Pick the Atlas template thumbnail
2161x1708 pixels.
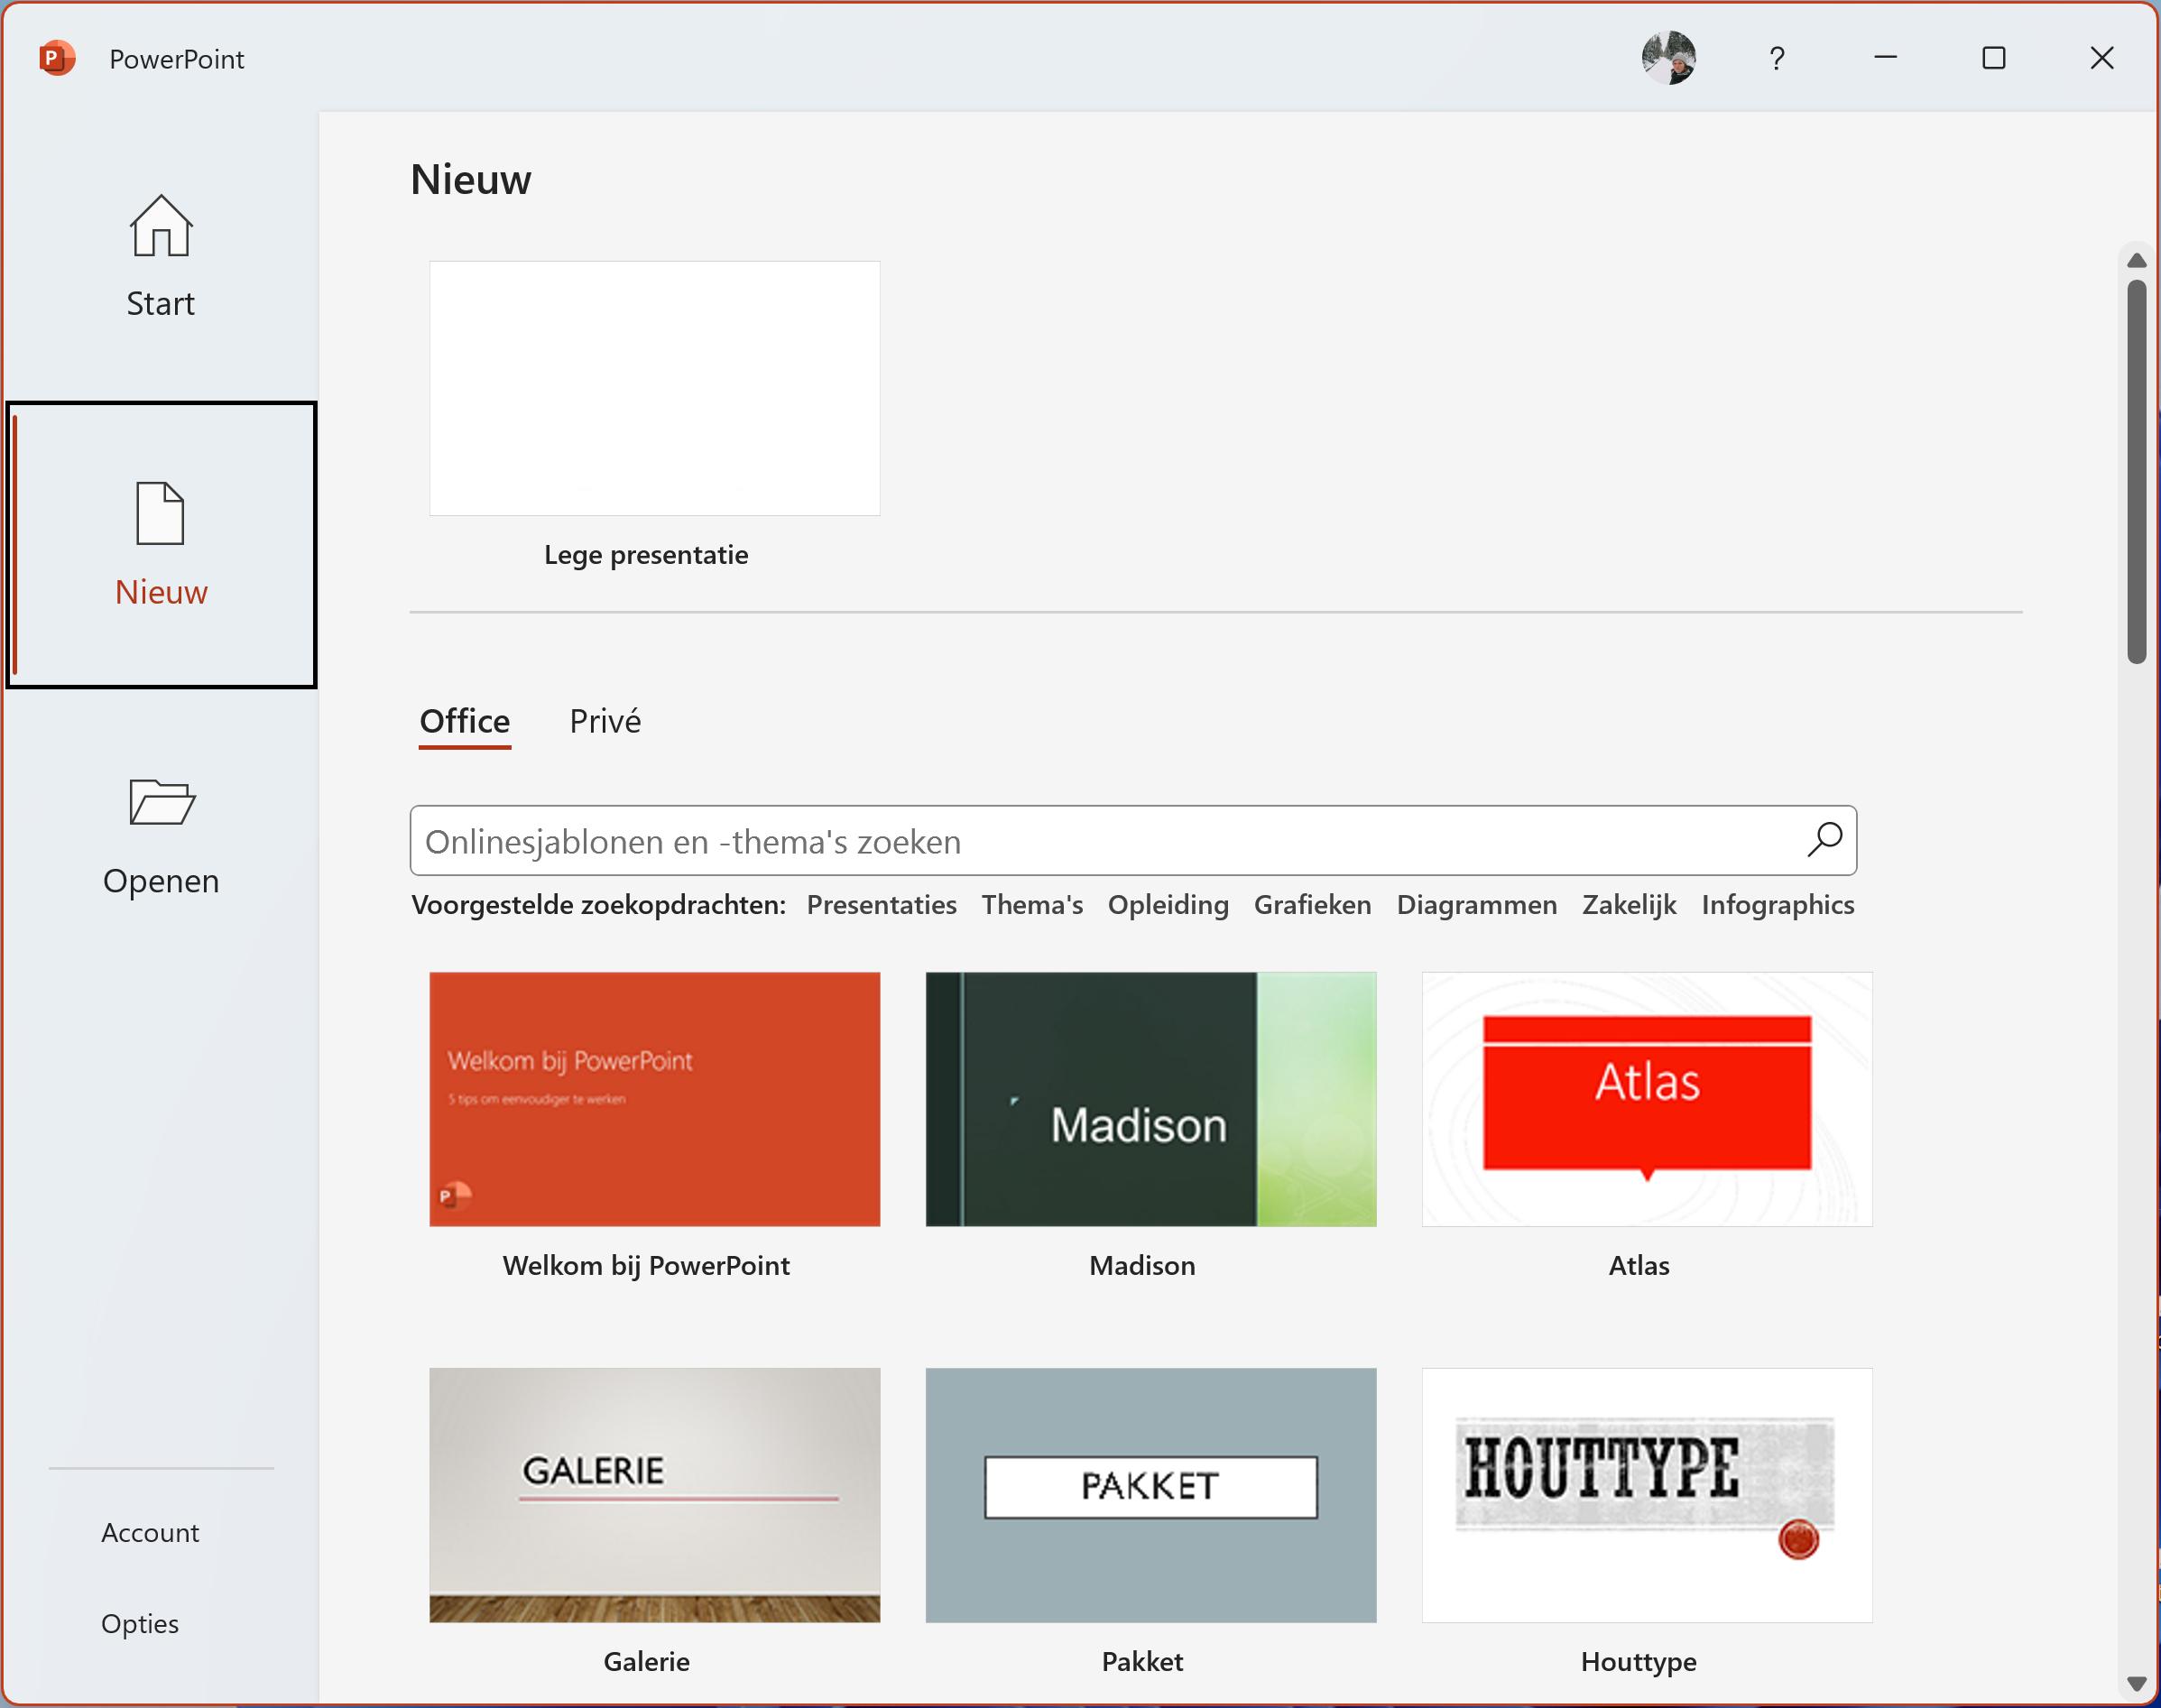click(1646, 1099)
